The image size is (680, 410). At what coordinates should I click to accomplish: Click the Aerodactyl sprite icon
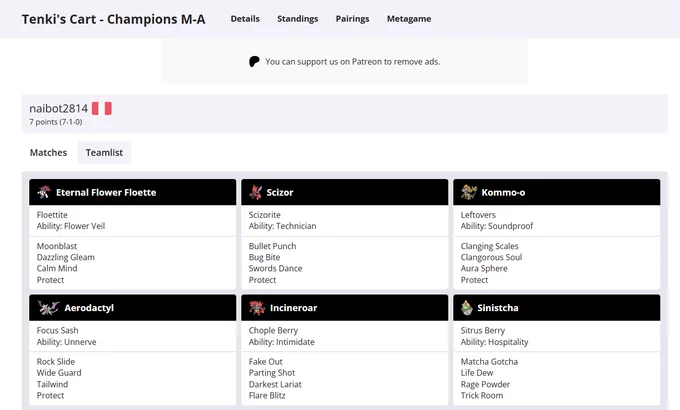(x=48, y=308)
